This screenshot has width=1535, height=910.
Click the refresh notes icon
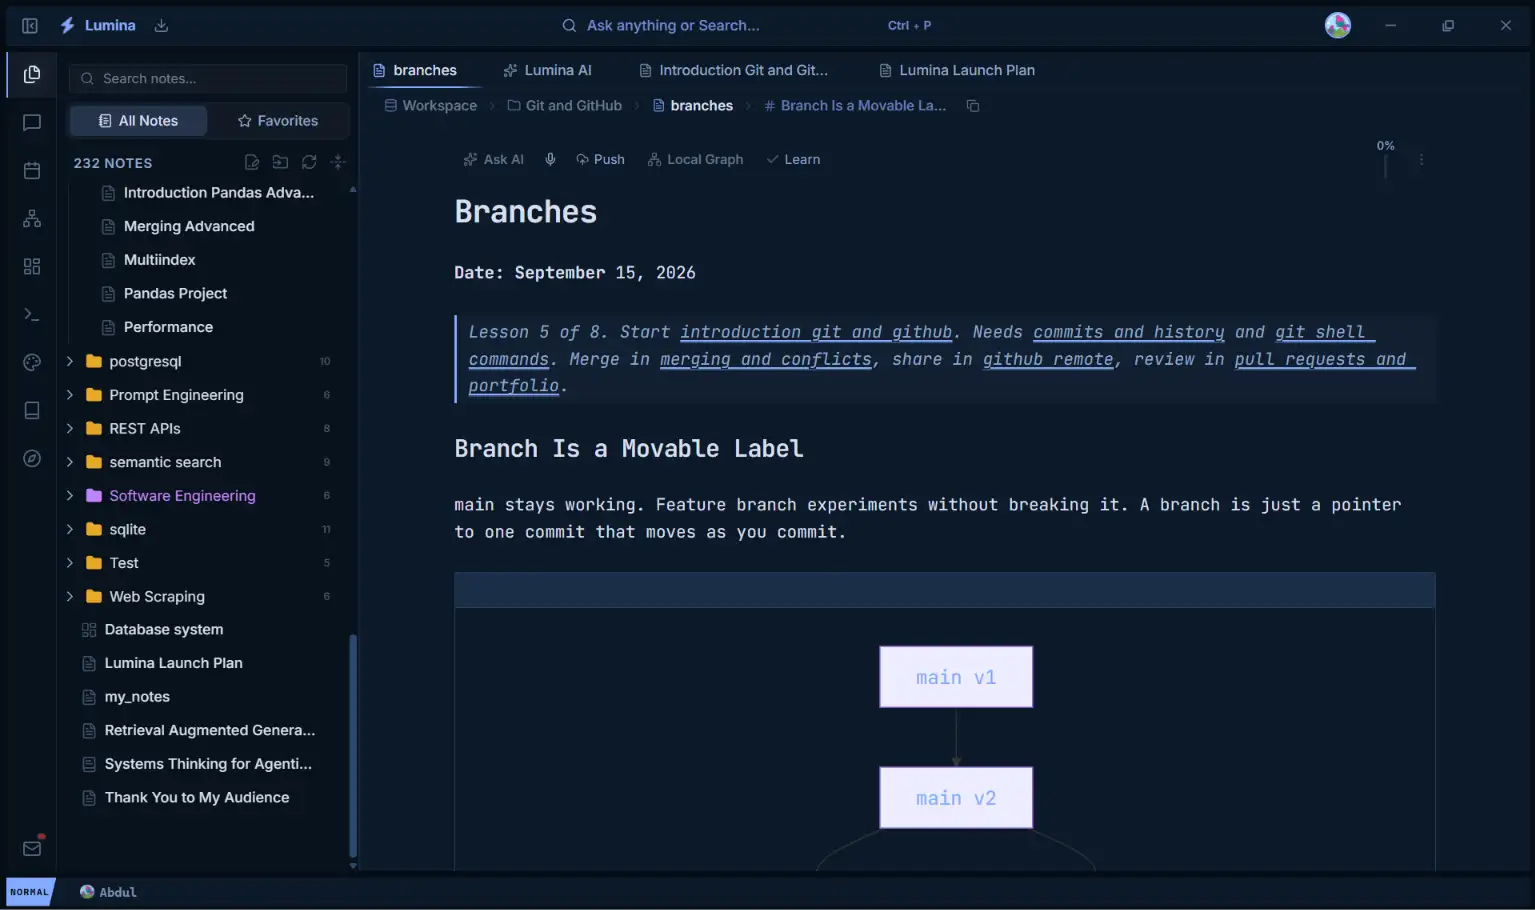click(x=309, y=162)
